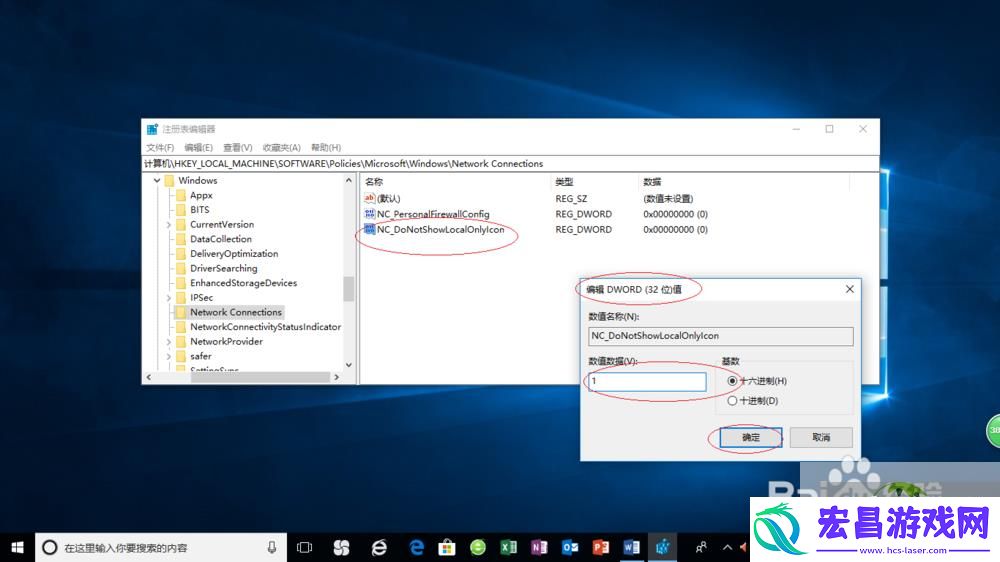Select the 十进制(D) decimal radio button
Image resolution: width=1000 pixels, height=562 pixels.
coord(732,401)
